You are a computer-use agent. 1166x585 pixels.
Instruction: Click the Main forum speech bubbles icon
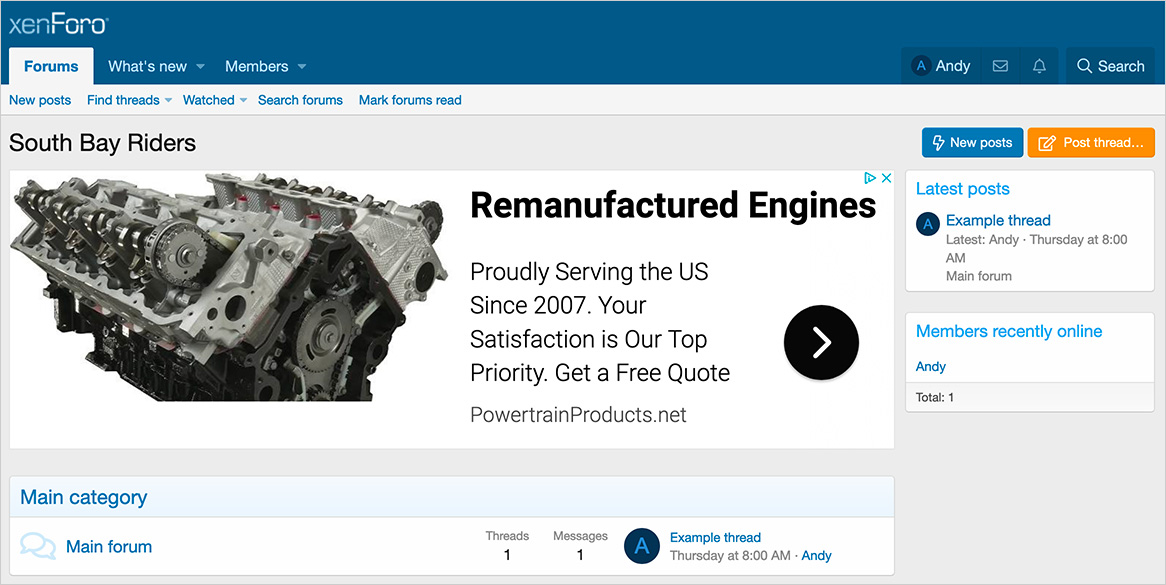tap(38, 546)
